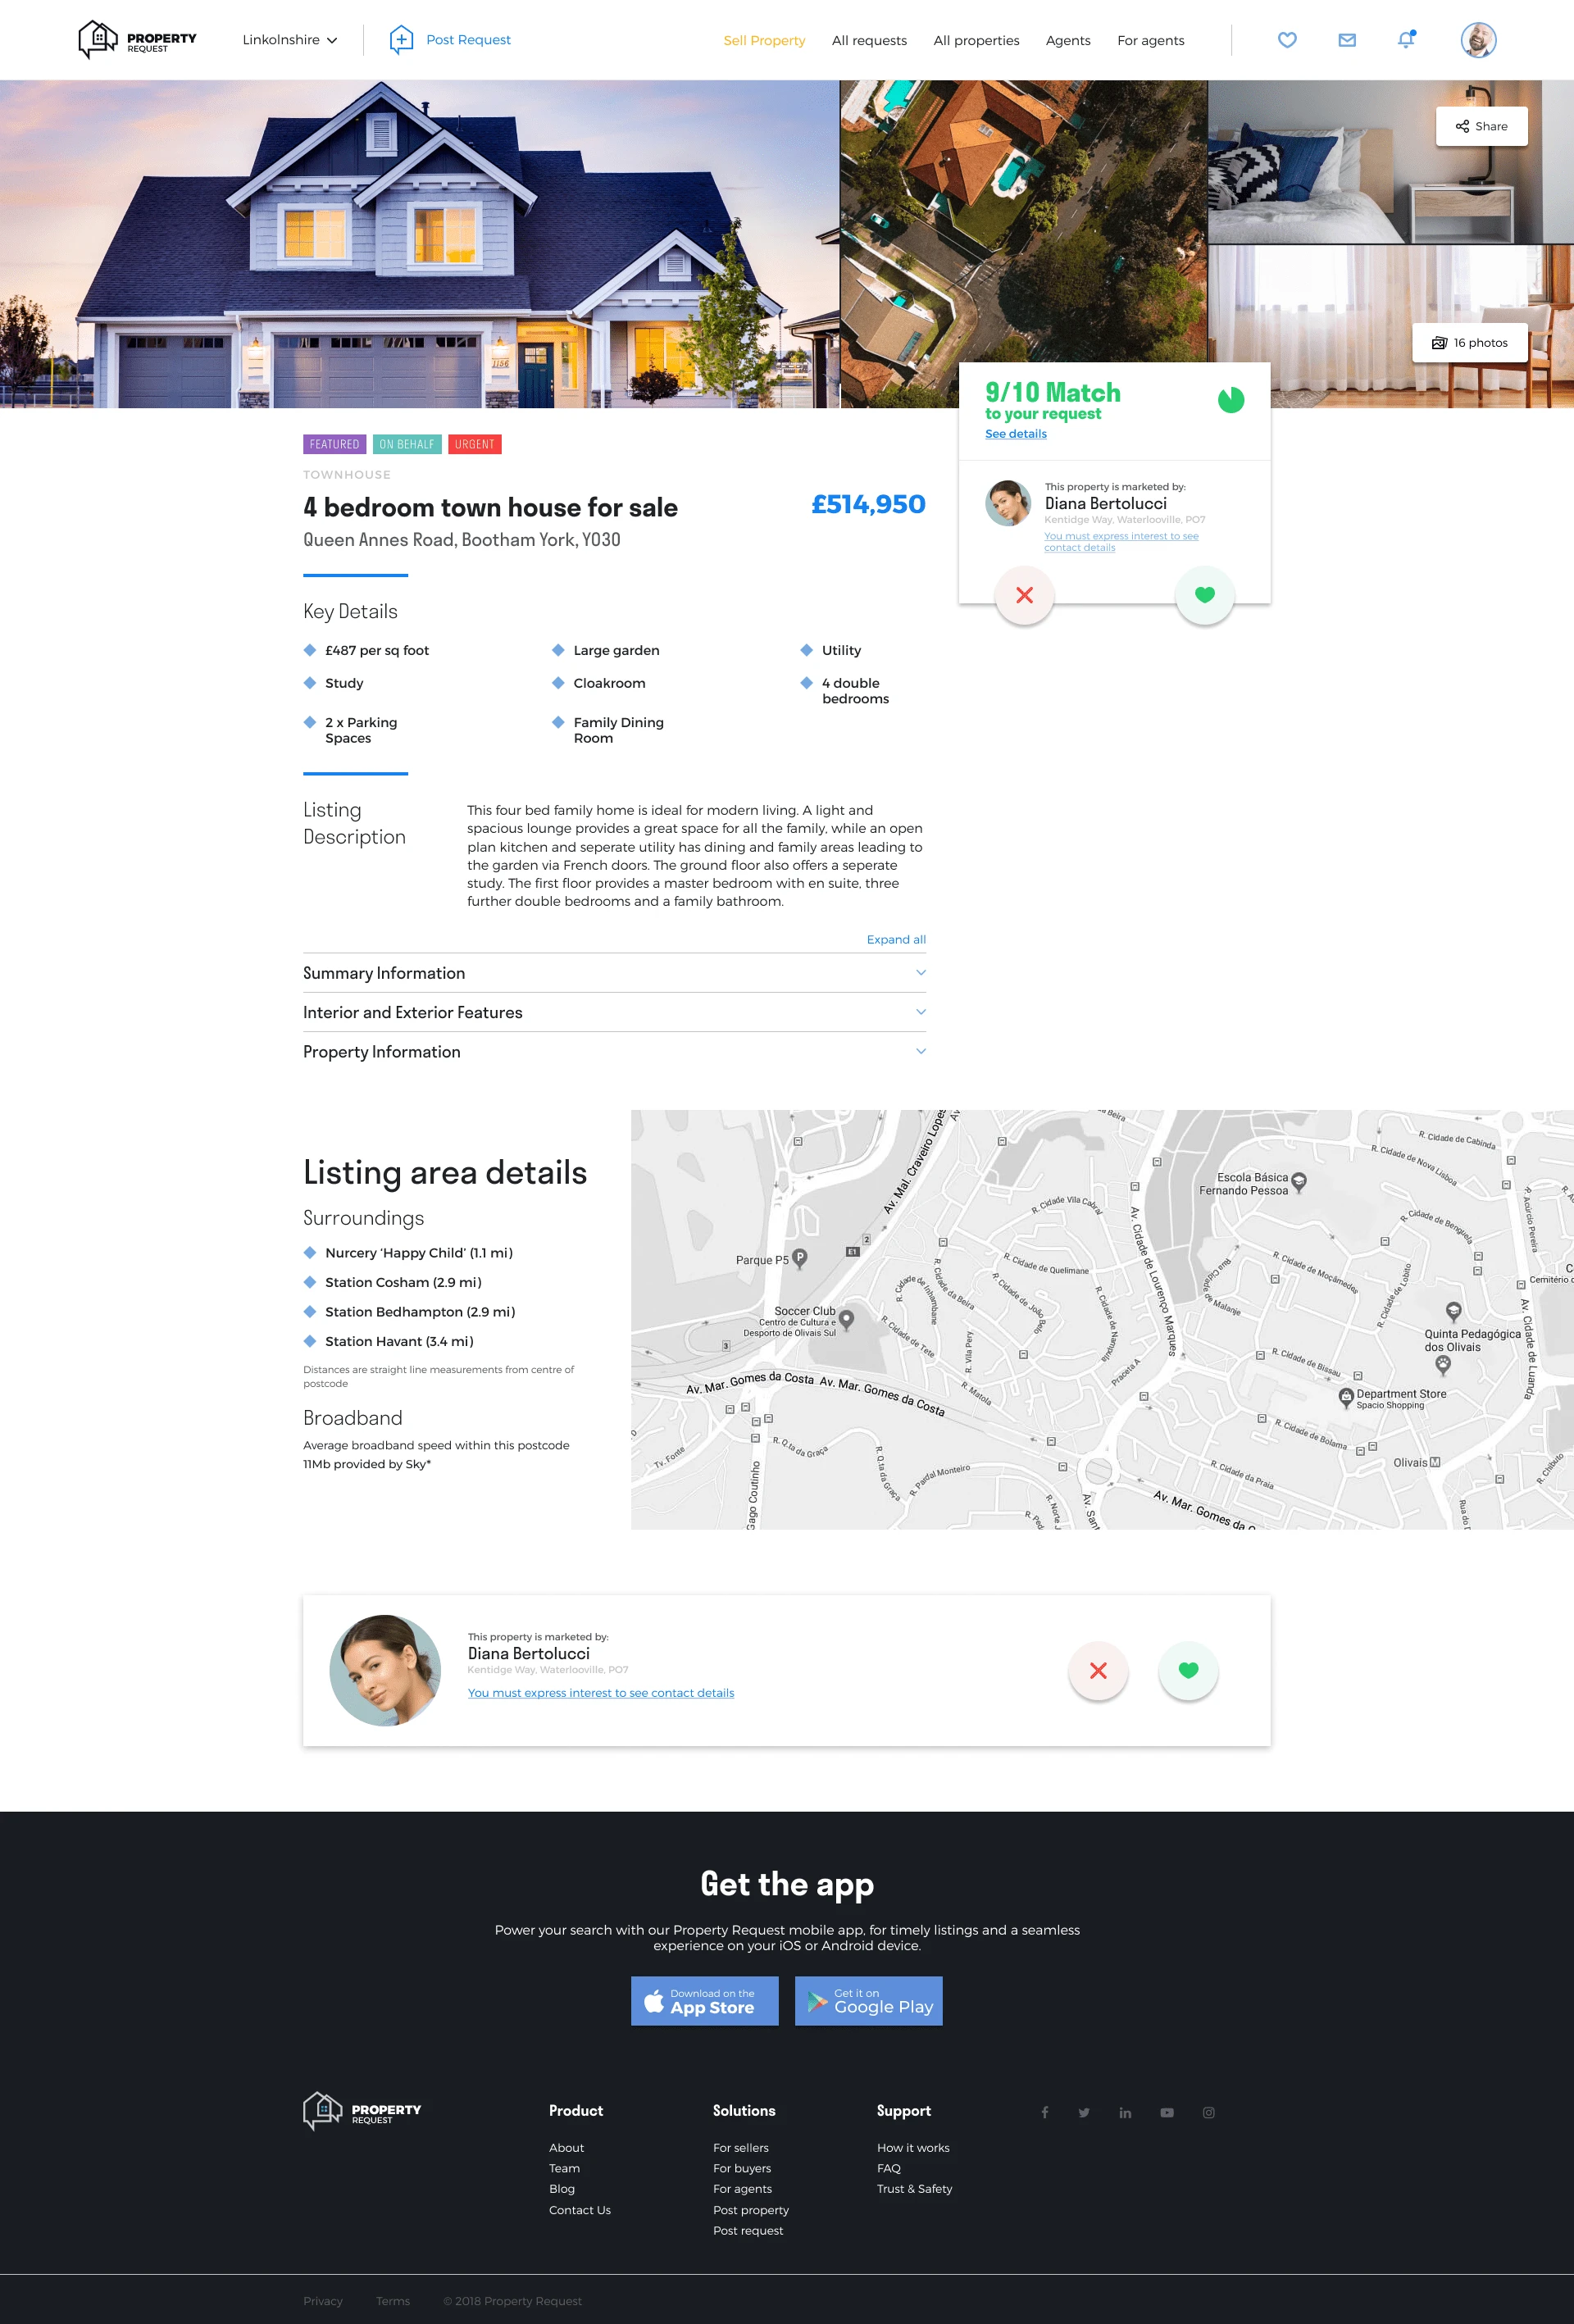
Task: Click the Property Request logo in header
Action: [x=138, y=40]
